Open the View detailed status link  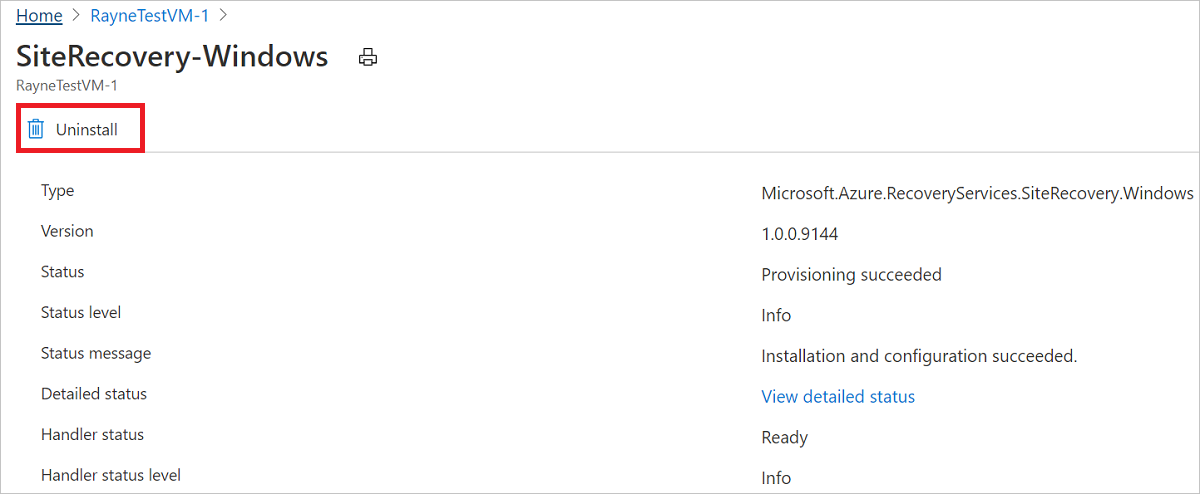(838, 397)
